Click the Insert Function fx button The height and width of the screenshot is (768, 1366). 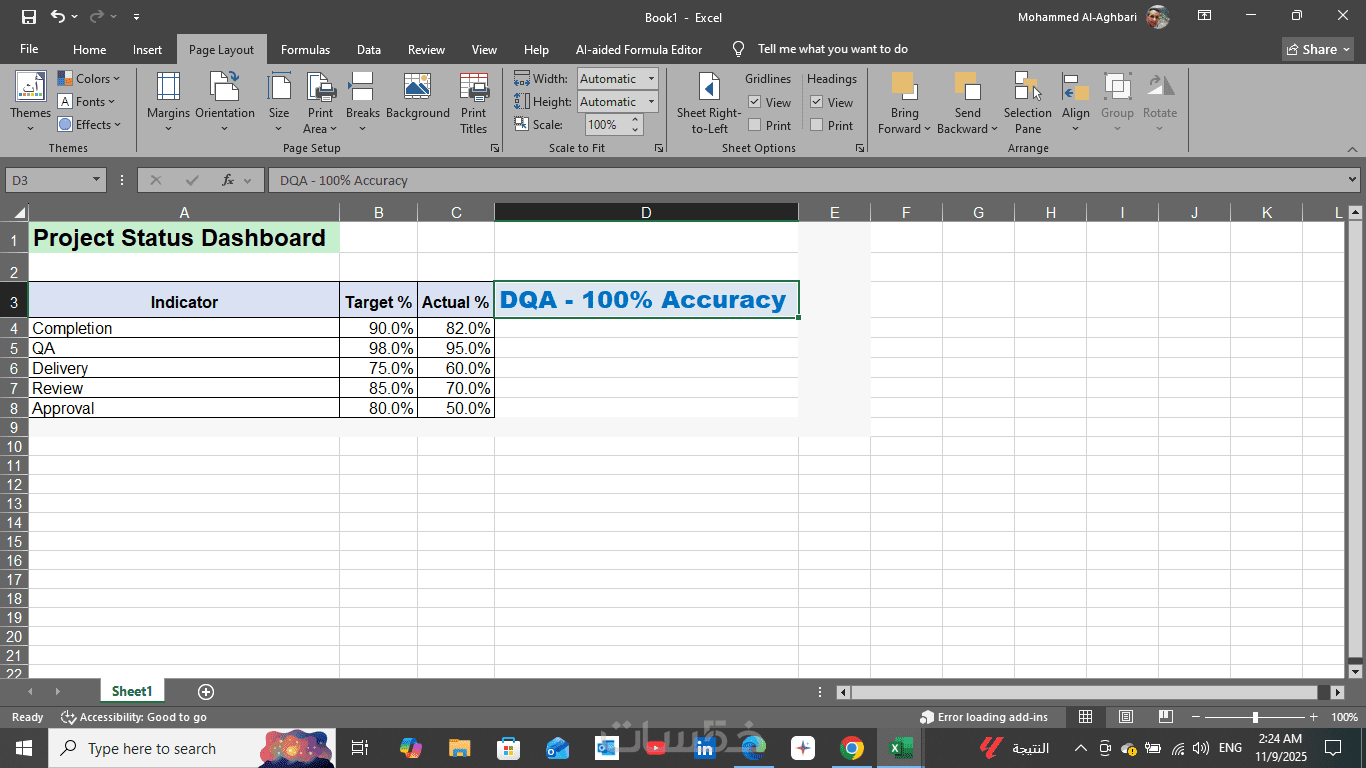[x=228, y=180]
